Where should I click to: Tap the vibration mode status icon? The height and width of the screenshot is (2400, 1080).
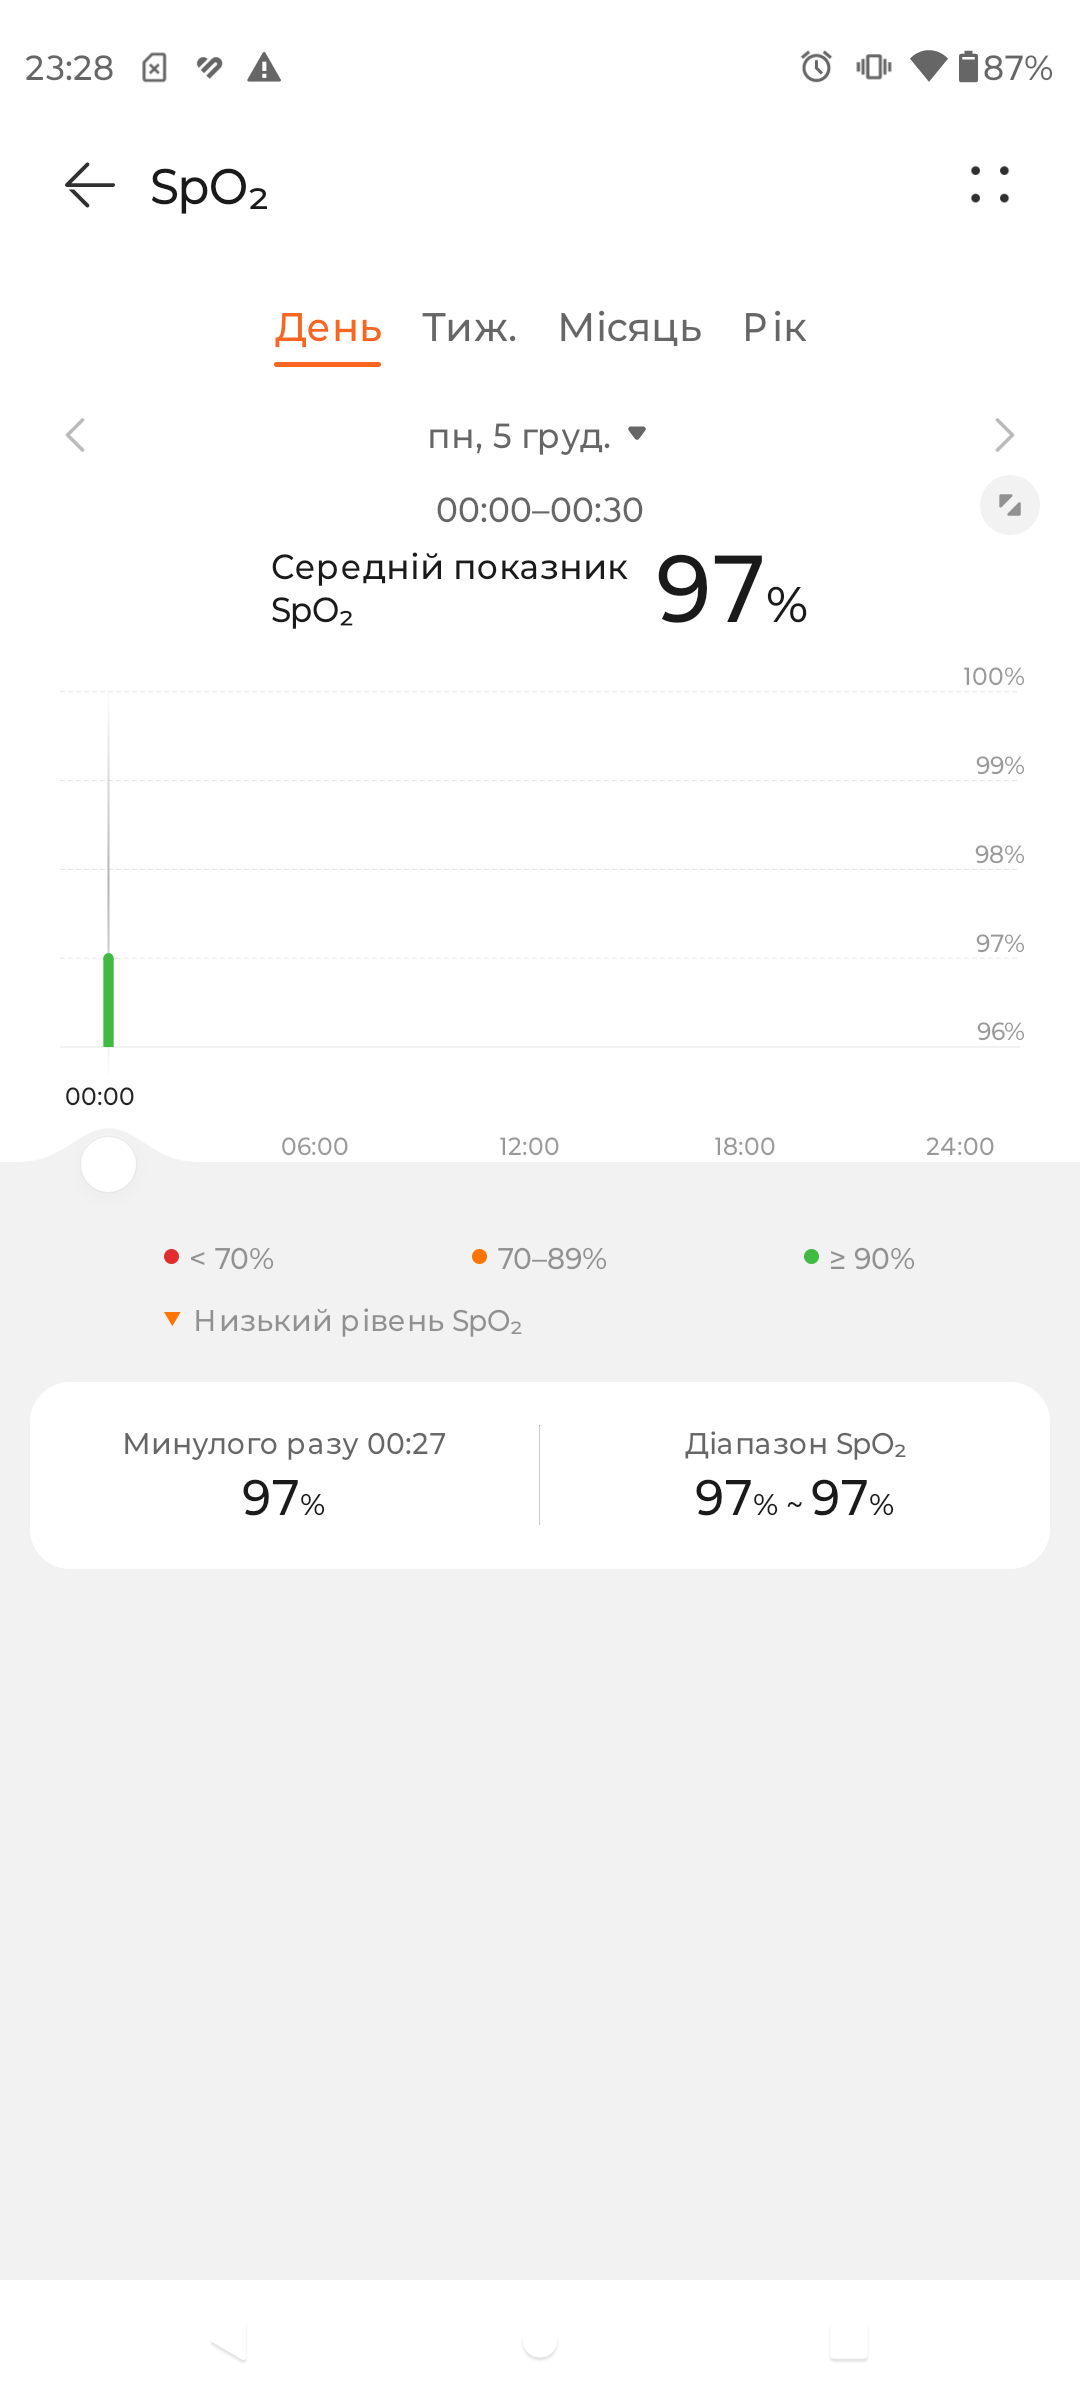click(873, 67)
